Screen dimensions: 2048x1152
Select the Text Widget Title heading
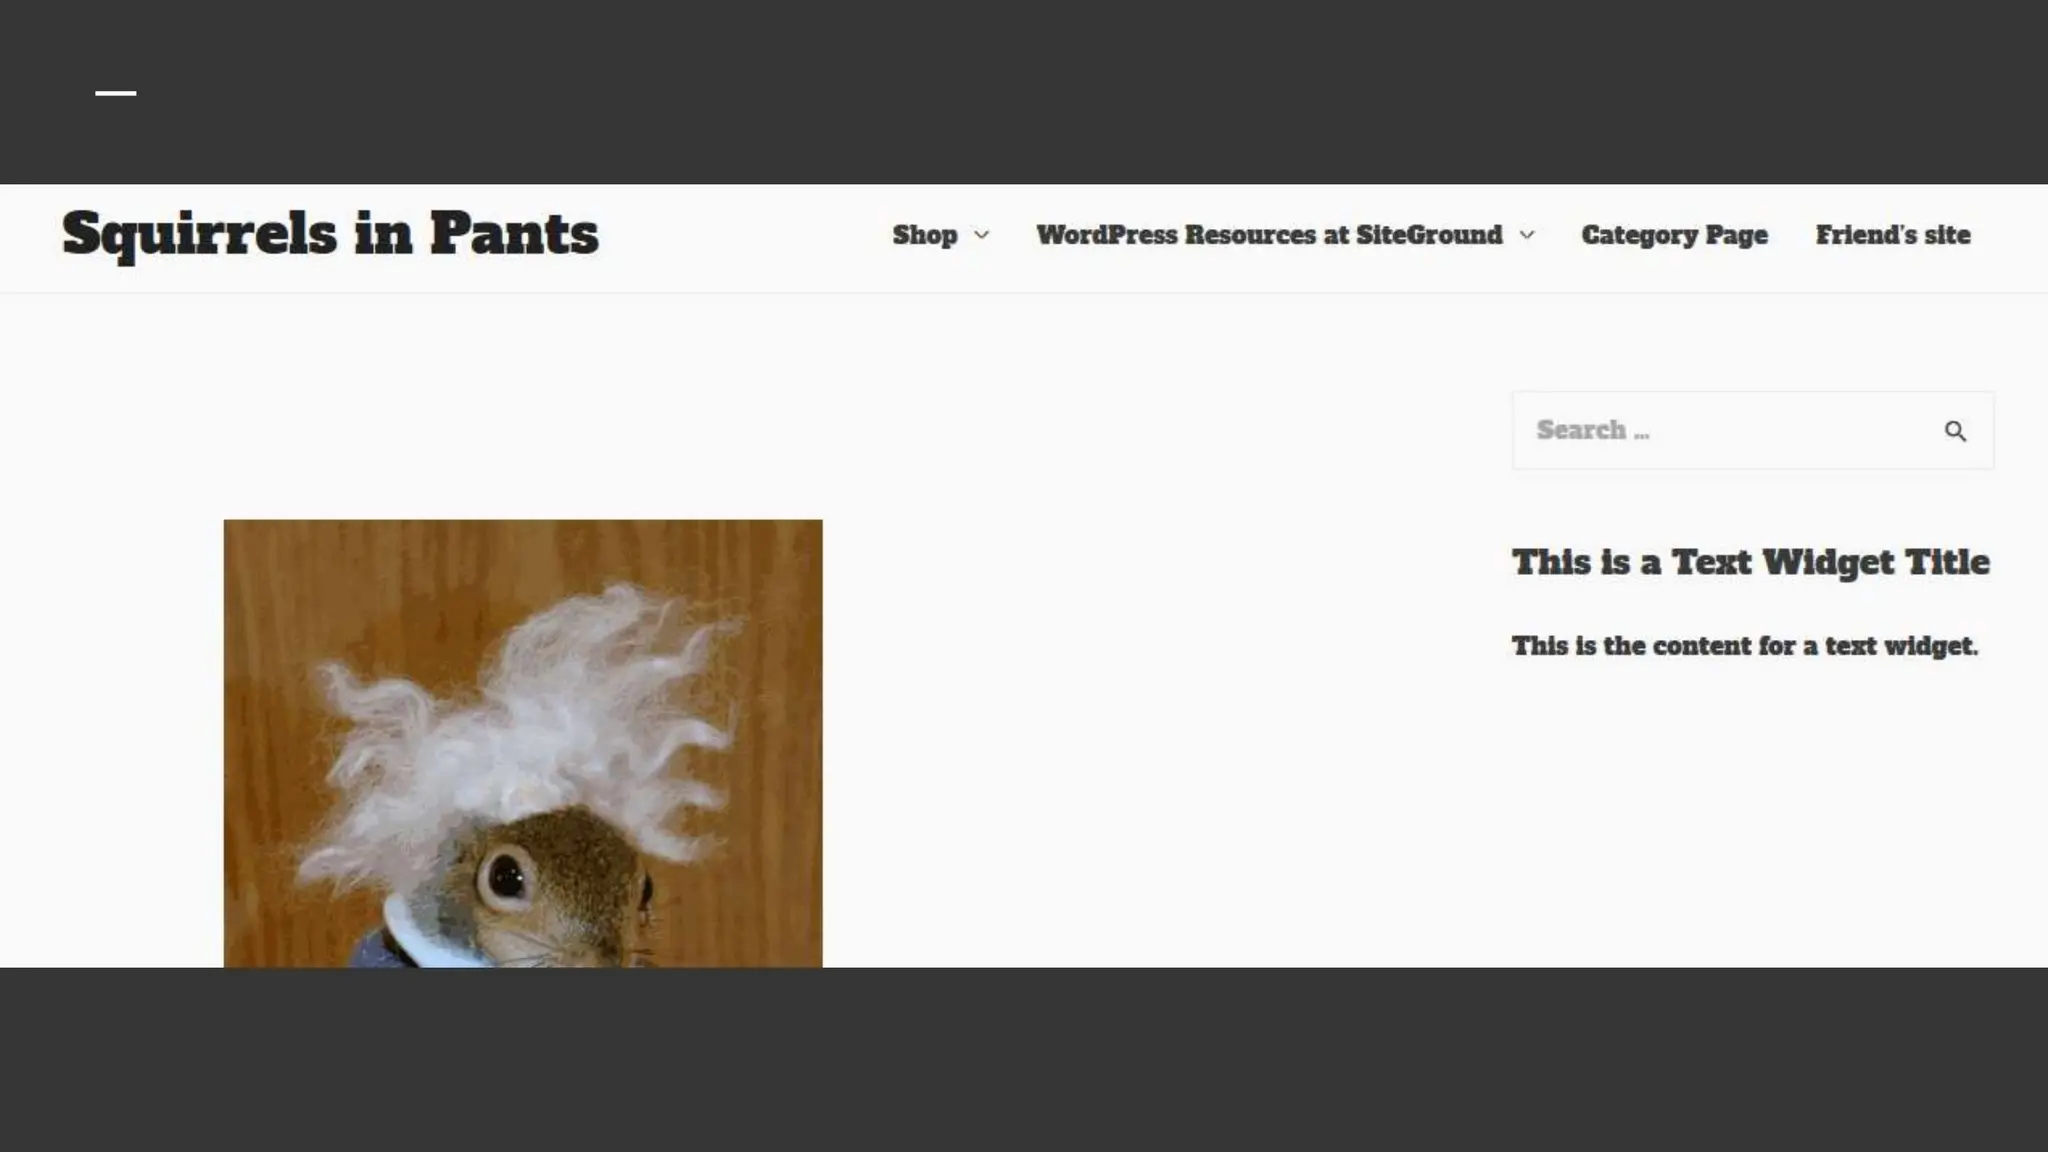click(1751, 562)
